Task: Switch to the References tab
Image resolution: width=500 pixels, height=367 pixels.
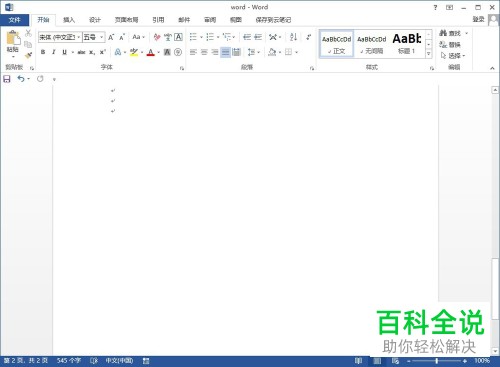Action: point(158,20)
